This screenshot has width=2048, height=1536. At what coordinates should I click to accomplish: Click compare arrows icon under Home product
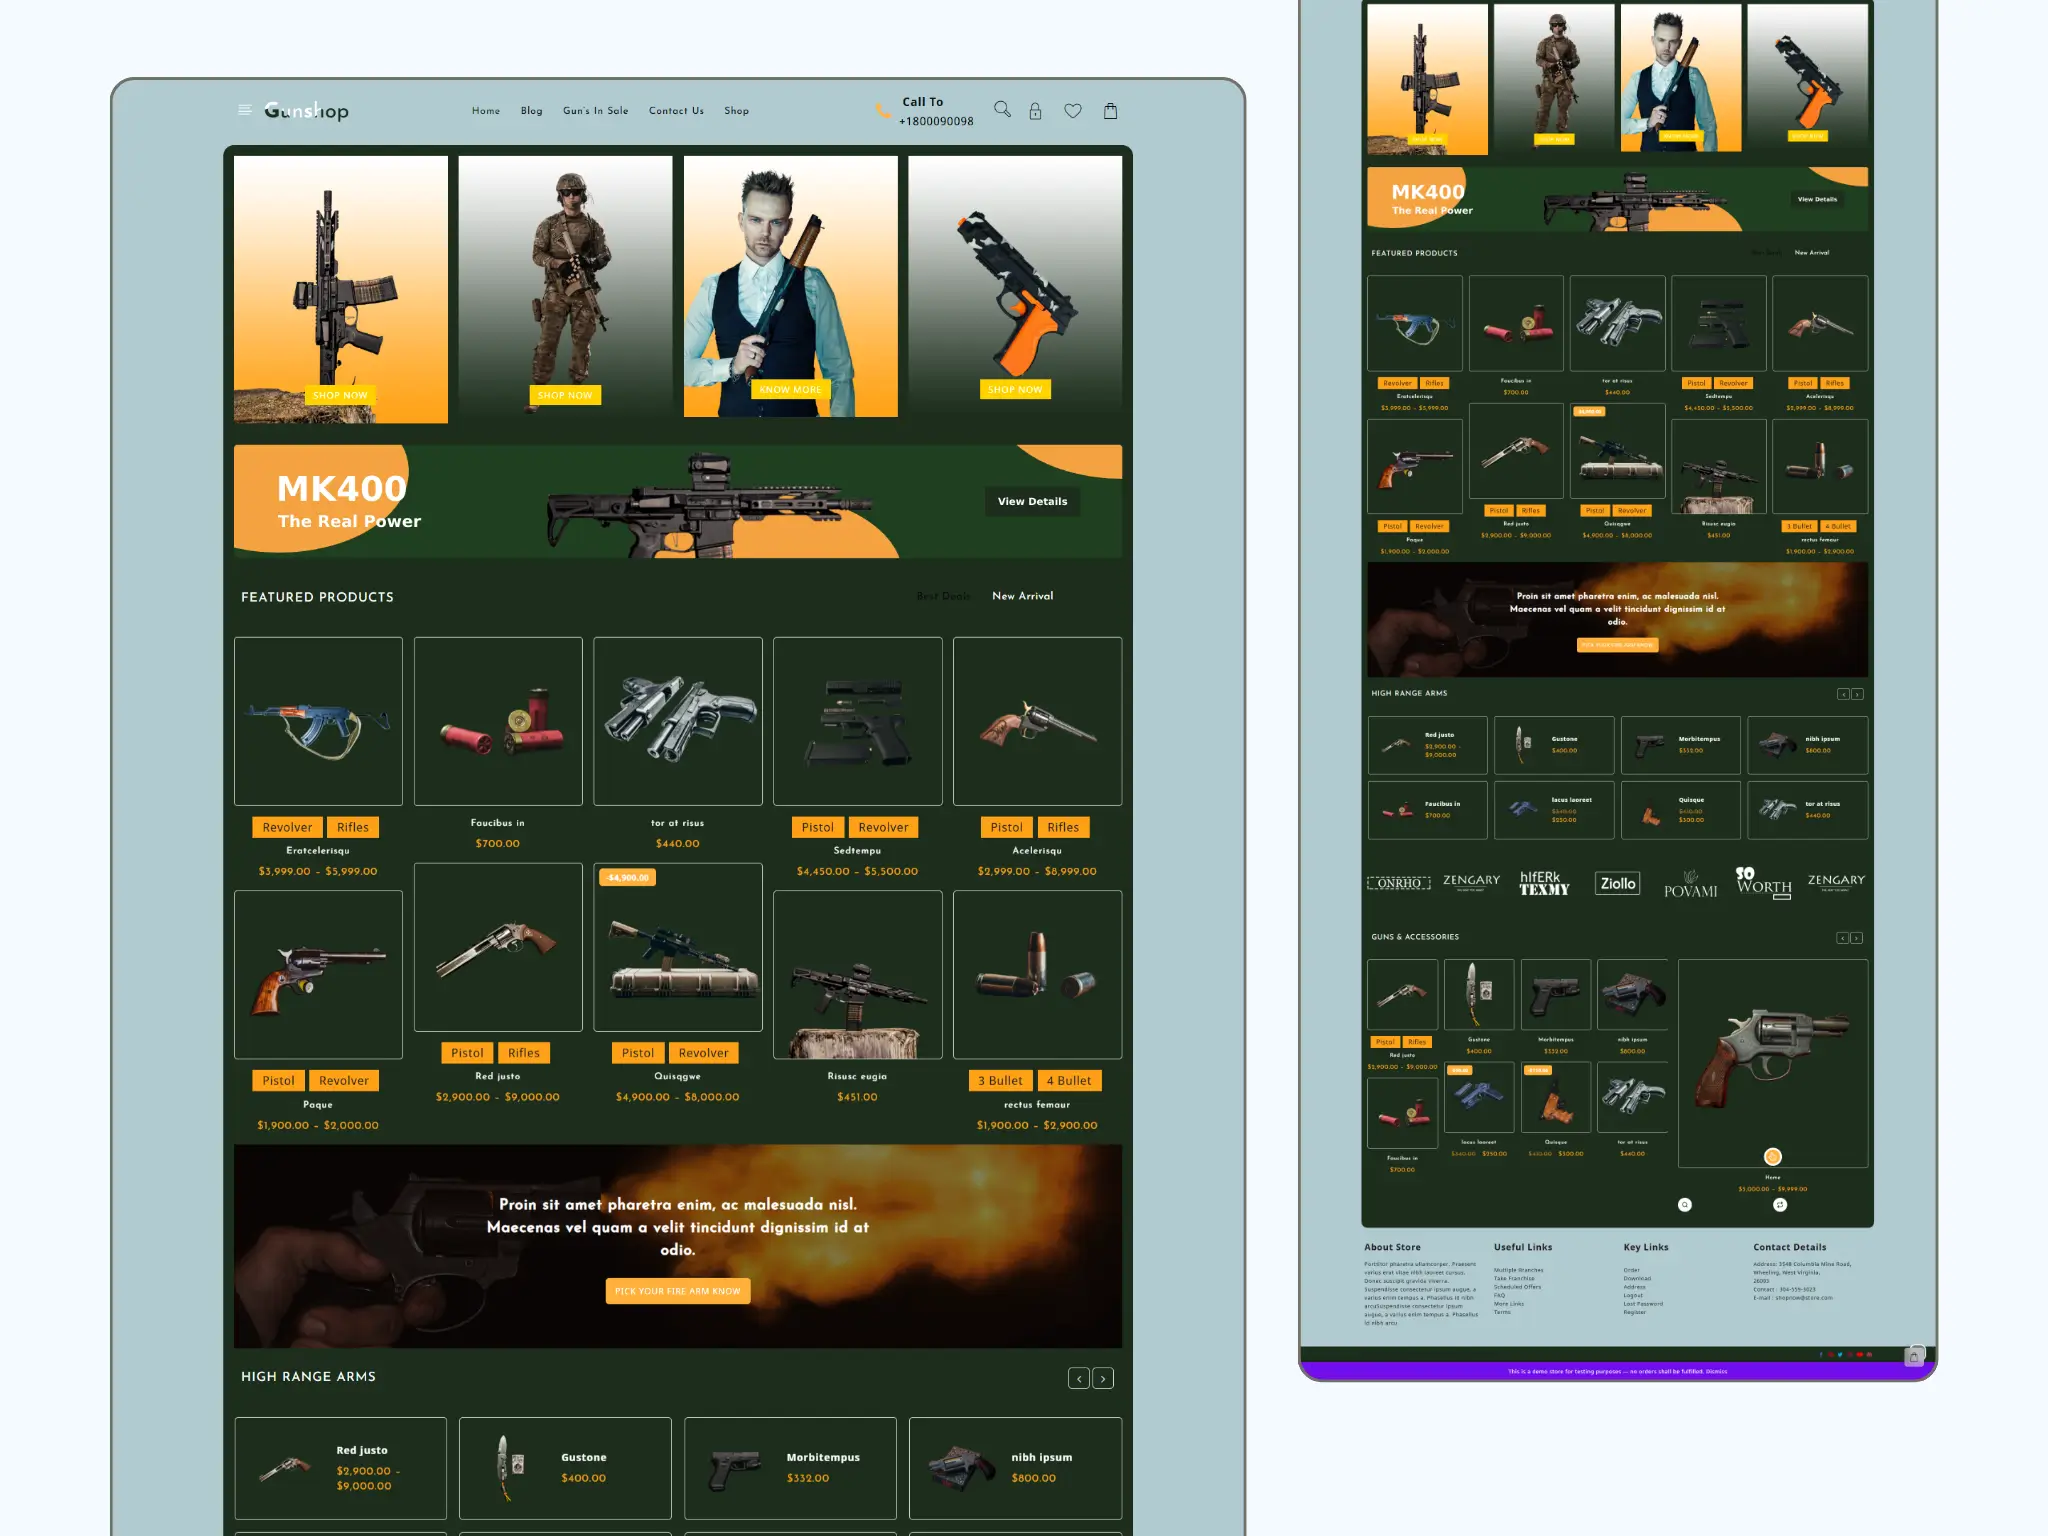pos(1780,1204)
